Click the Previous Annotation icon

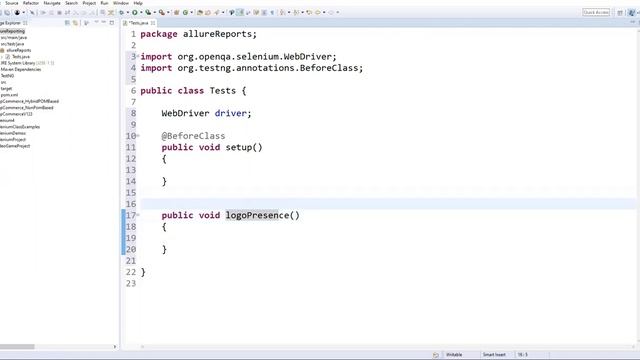[x=297, y=12]
